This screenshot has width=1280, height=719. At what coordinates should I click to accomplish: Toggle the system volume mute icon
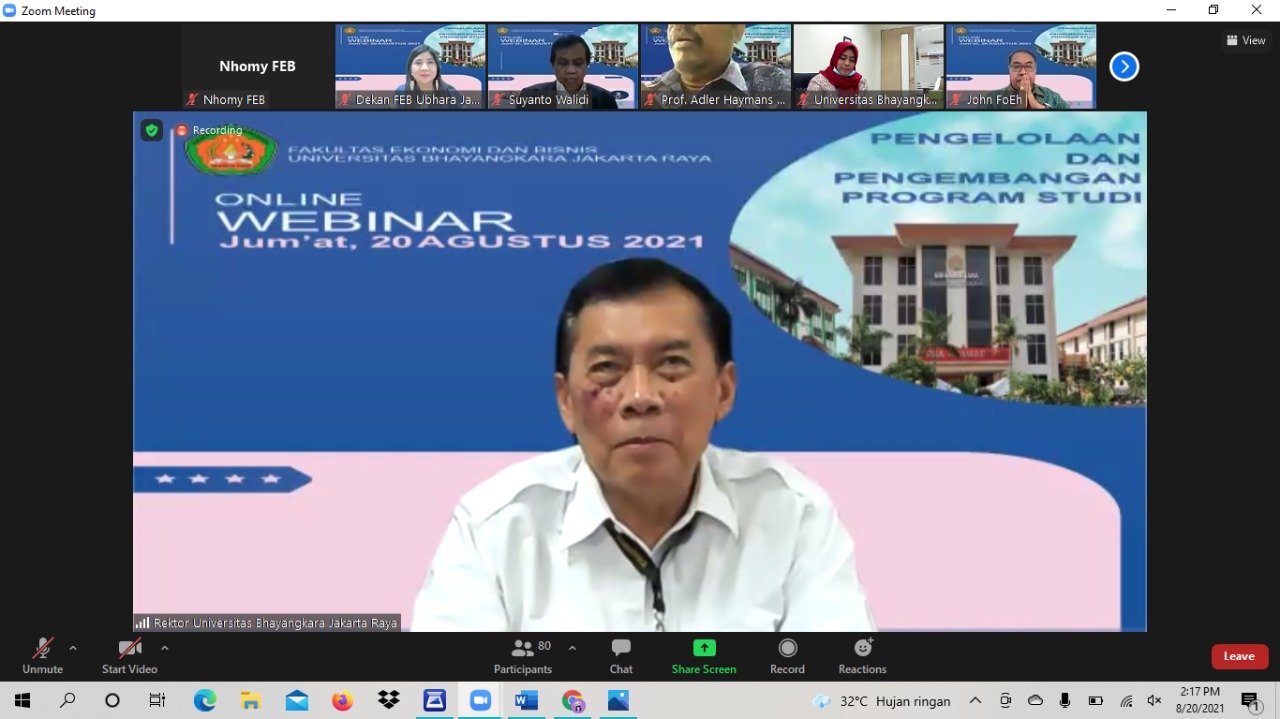(1154, 700)
